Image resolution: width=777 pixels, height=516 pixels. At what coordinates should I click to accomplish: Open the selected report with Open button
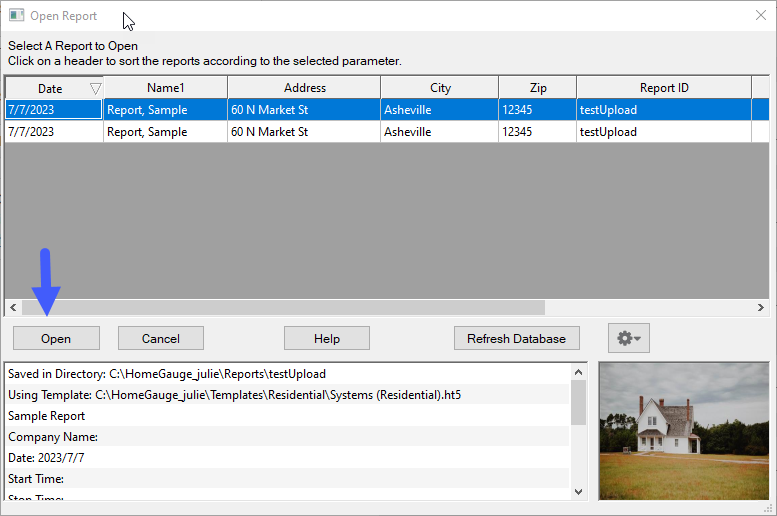click(x=56, y=339)
